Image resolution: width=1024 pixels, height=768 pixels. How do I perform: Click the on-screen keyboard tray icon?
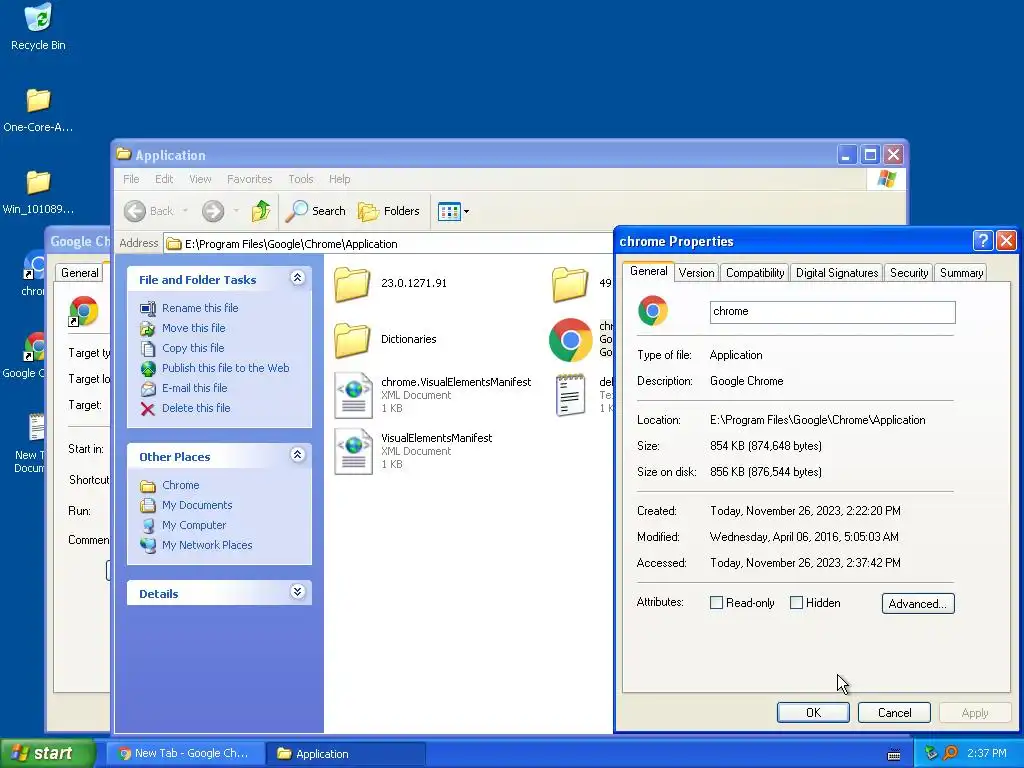(894, 755)
